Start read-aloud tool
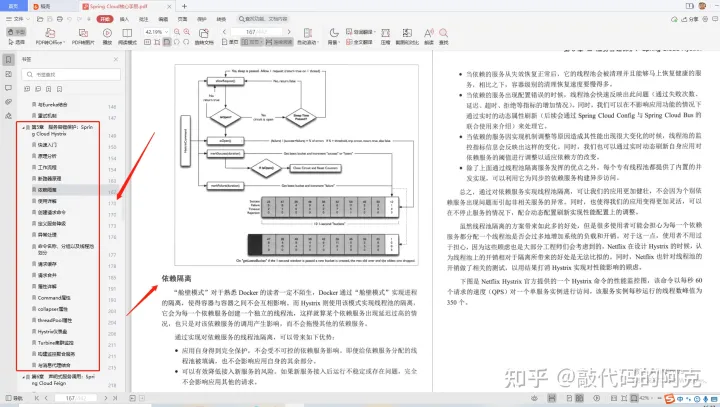 tap(428, 36)
